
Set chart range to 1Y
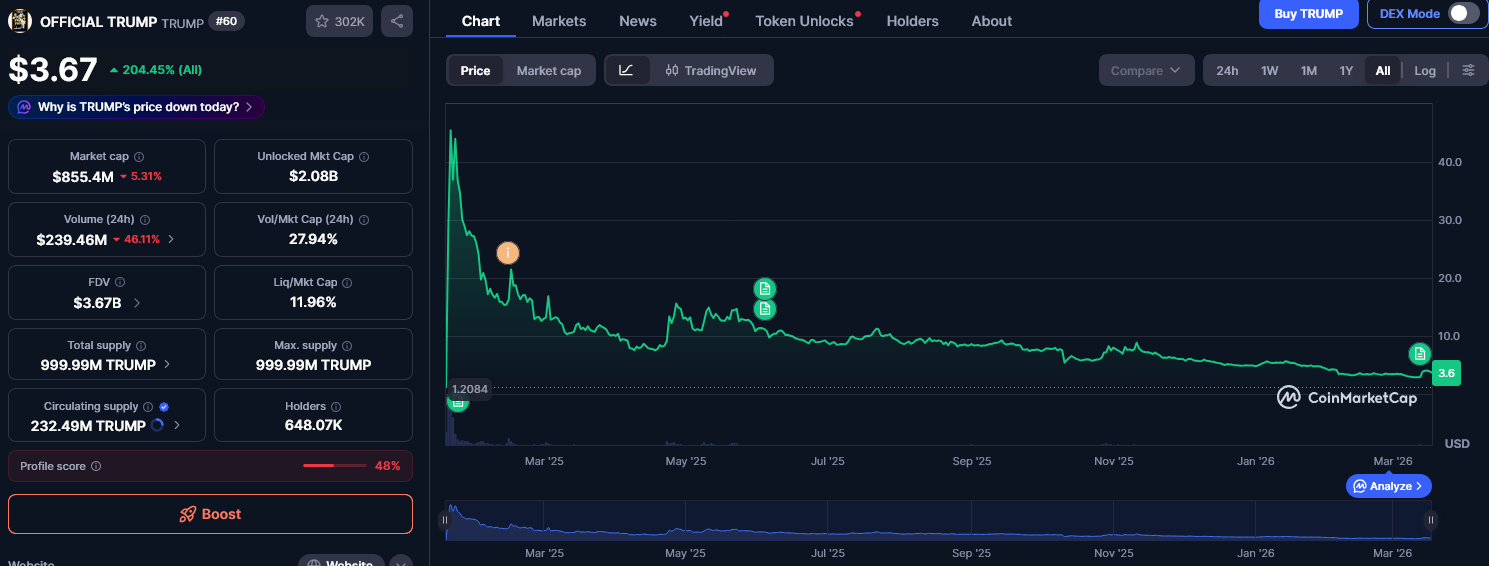1346,70
